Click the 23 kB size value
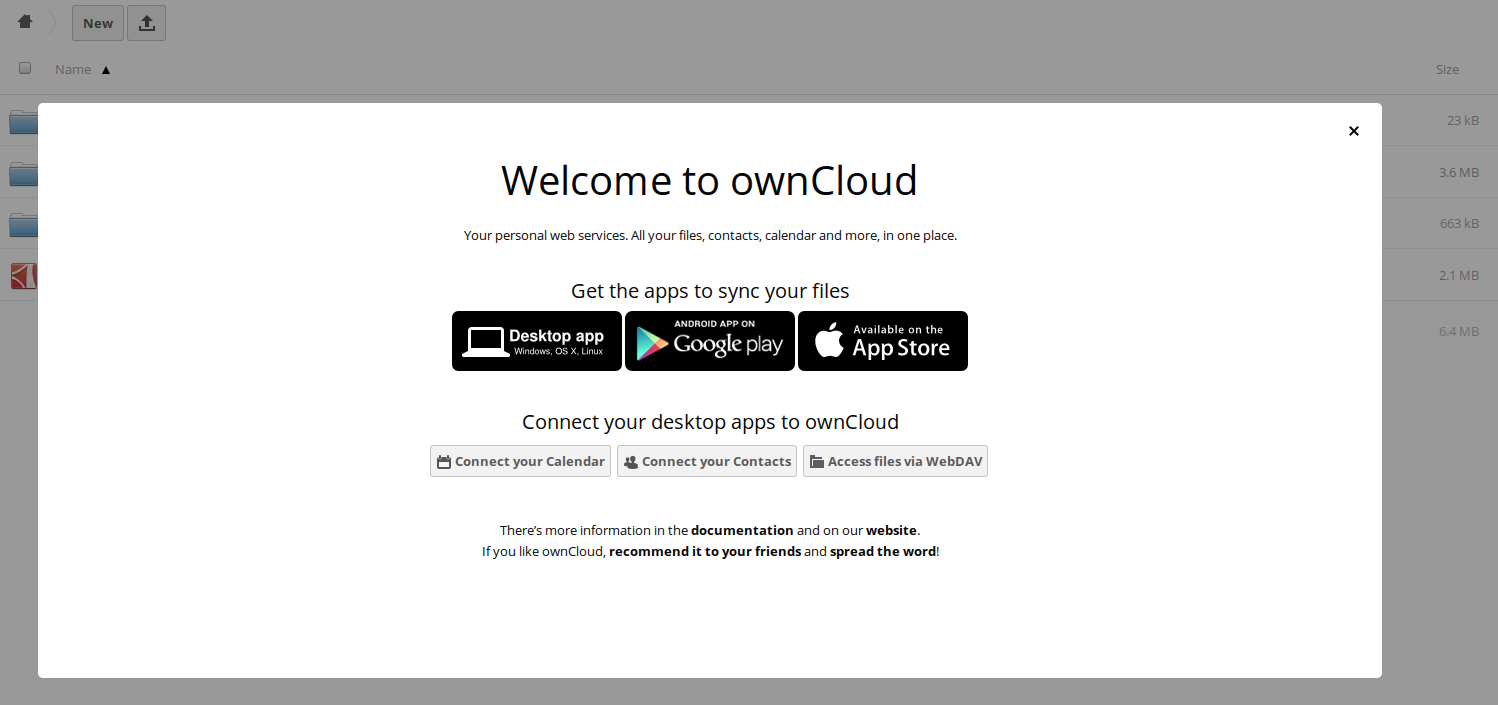1498x705 pixels. 1463,120
